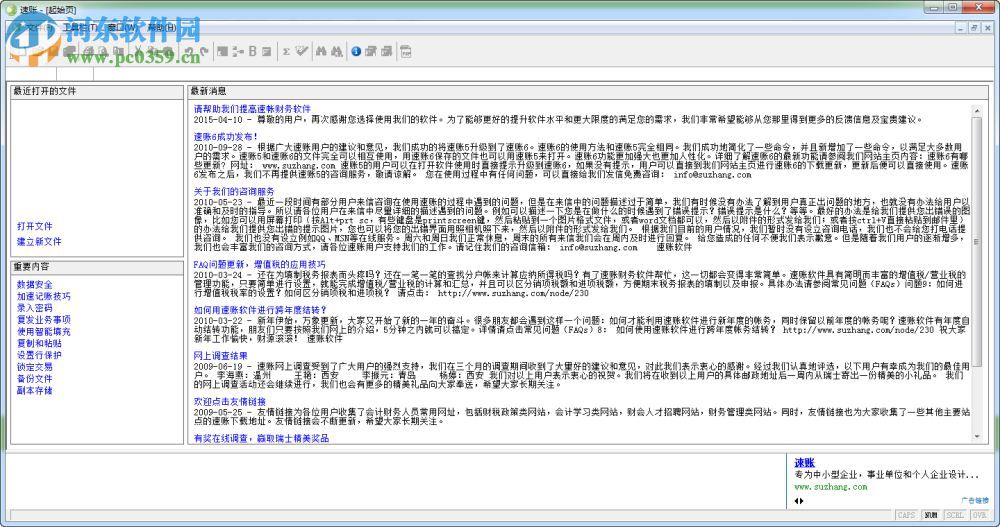
Task: Click the first binoculars find icon
Action: (x=321, y=52)
